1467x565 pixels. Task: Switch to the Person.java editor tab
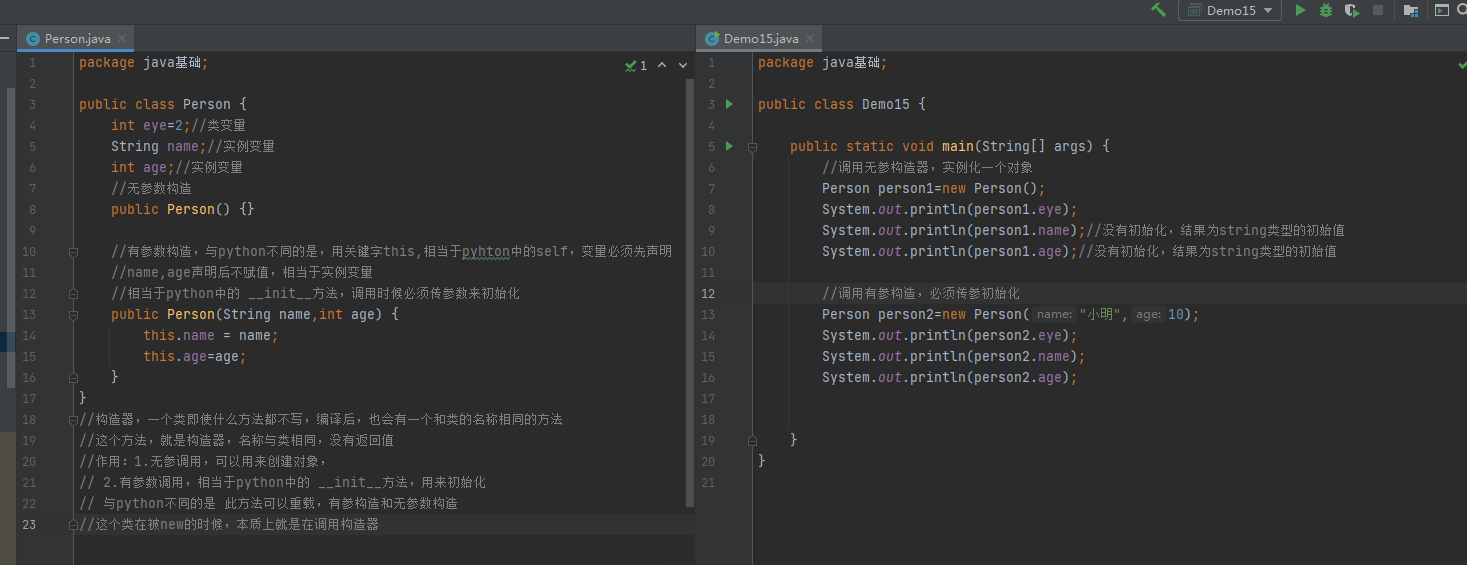click(77, 39)
